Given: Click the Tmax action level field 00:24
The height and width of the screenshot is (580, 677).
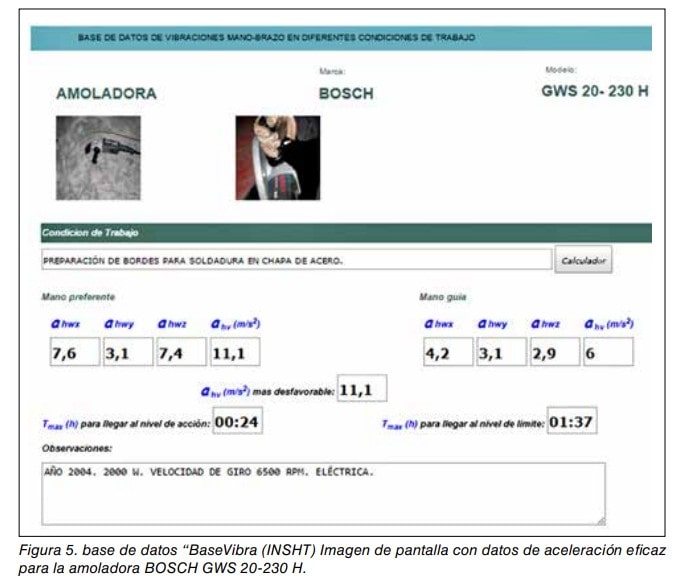Looking at the screenshot, I should [238, 422].
